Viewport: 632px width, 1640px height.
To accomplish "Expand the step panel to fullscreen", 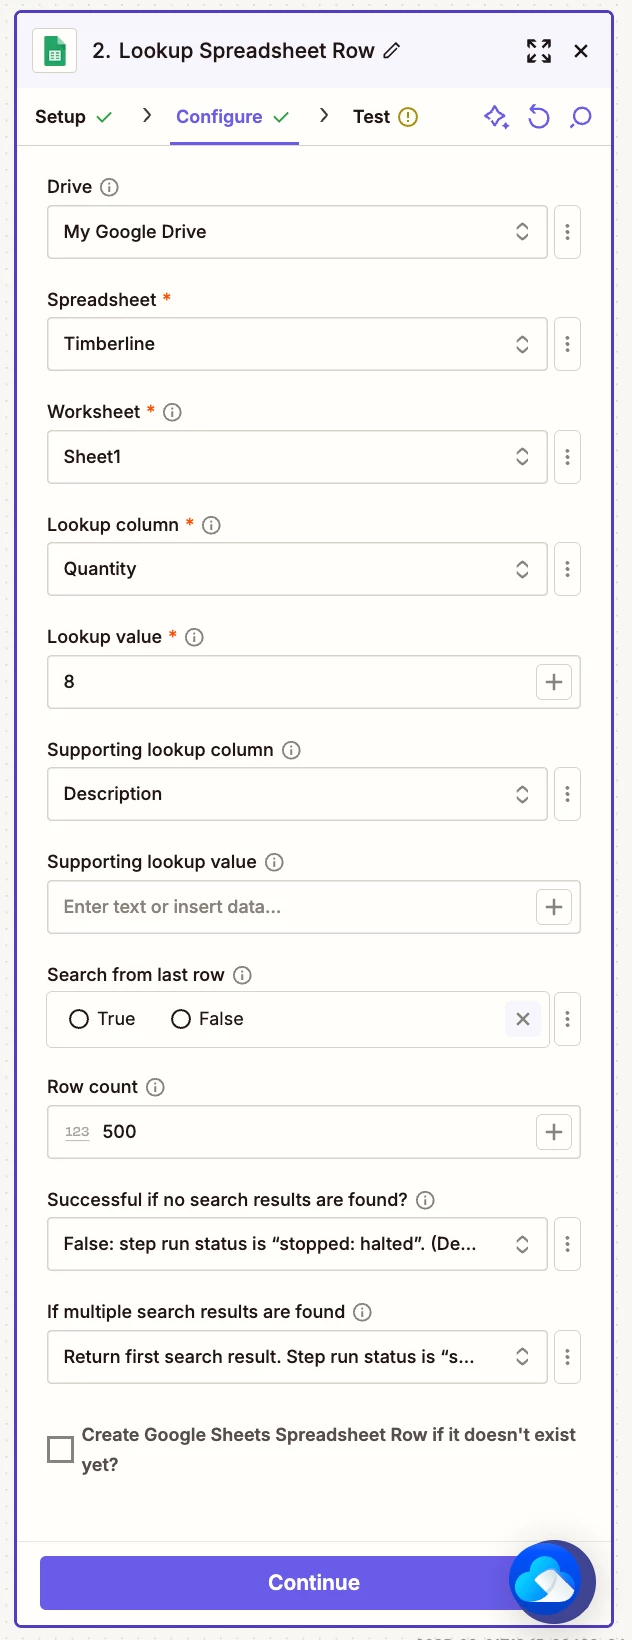I will tap(539, 51).
